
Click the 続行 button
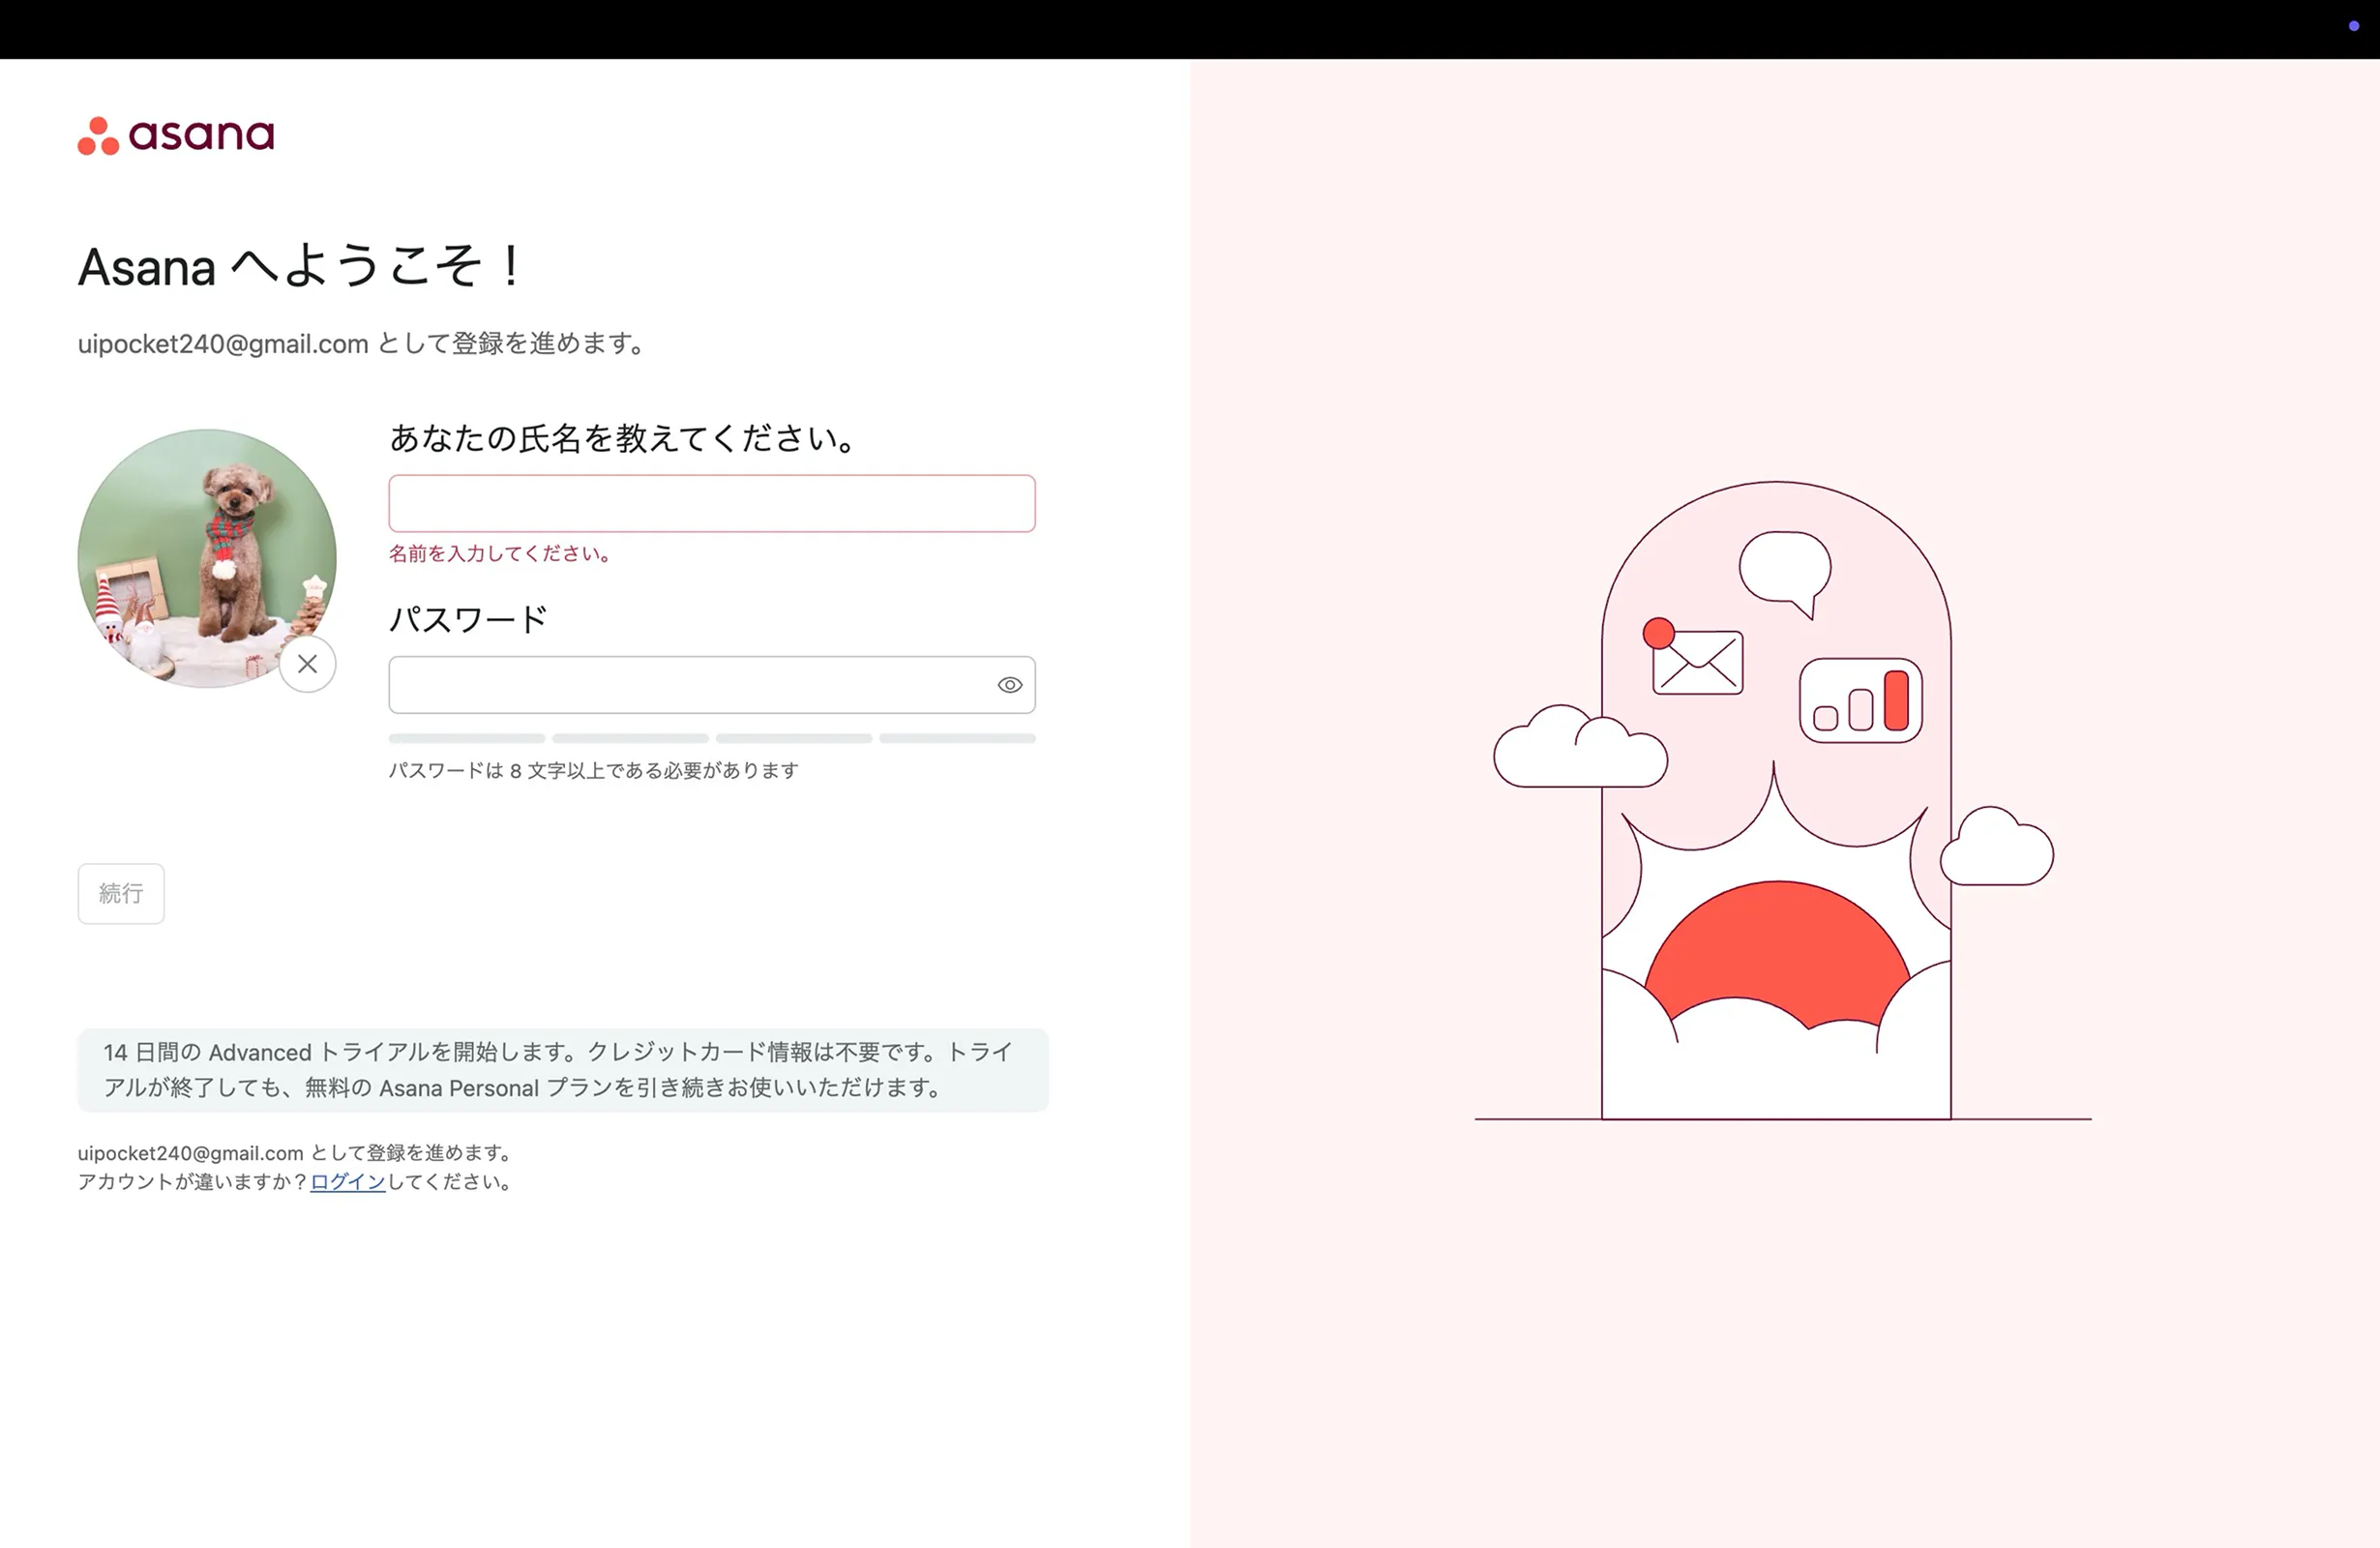click(x=121, y=894)
